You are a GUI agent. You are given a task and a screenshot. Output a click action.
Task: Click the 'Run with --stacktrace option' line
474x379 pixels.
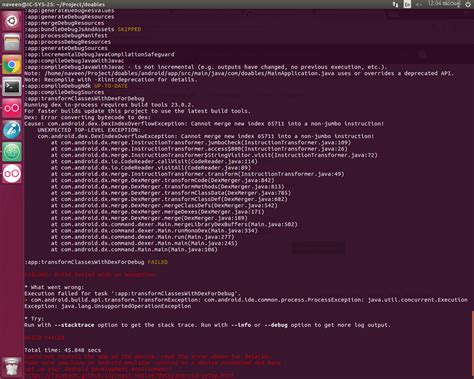[207, 325]
